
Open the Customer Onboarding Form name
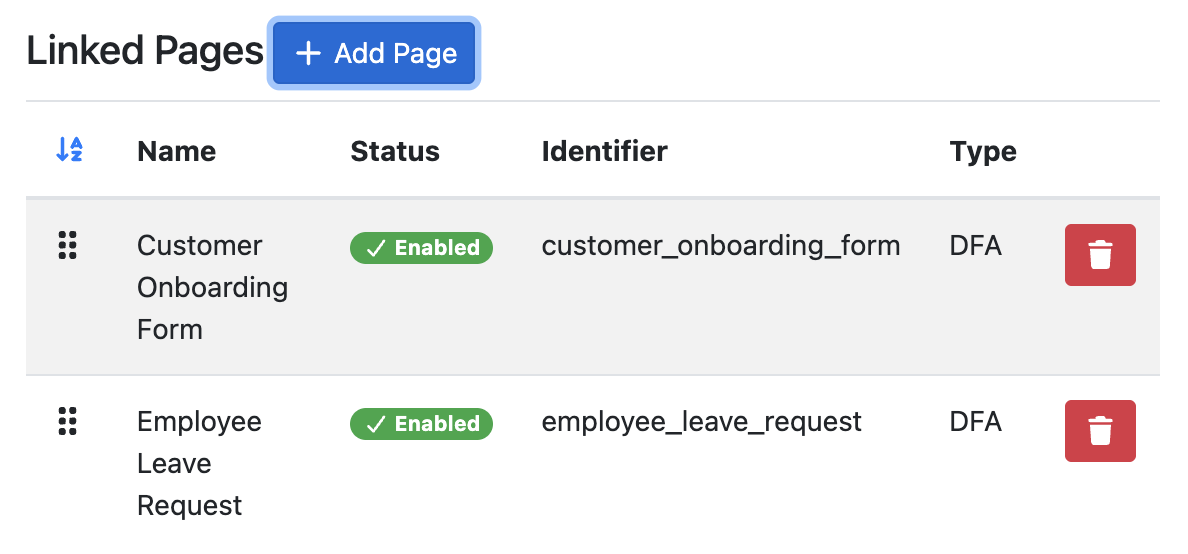coord(212,287)
